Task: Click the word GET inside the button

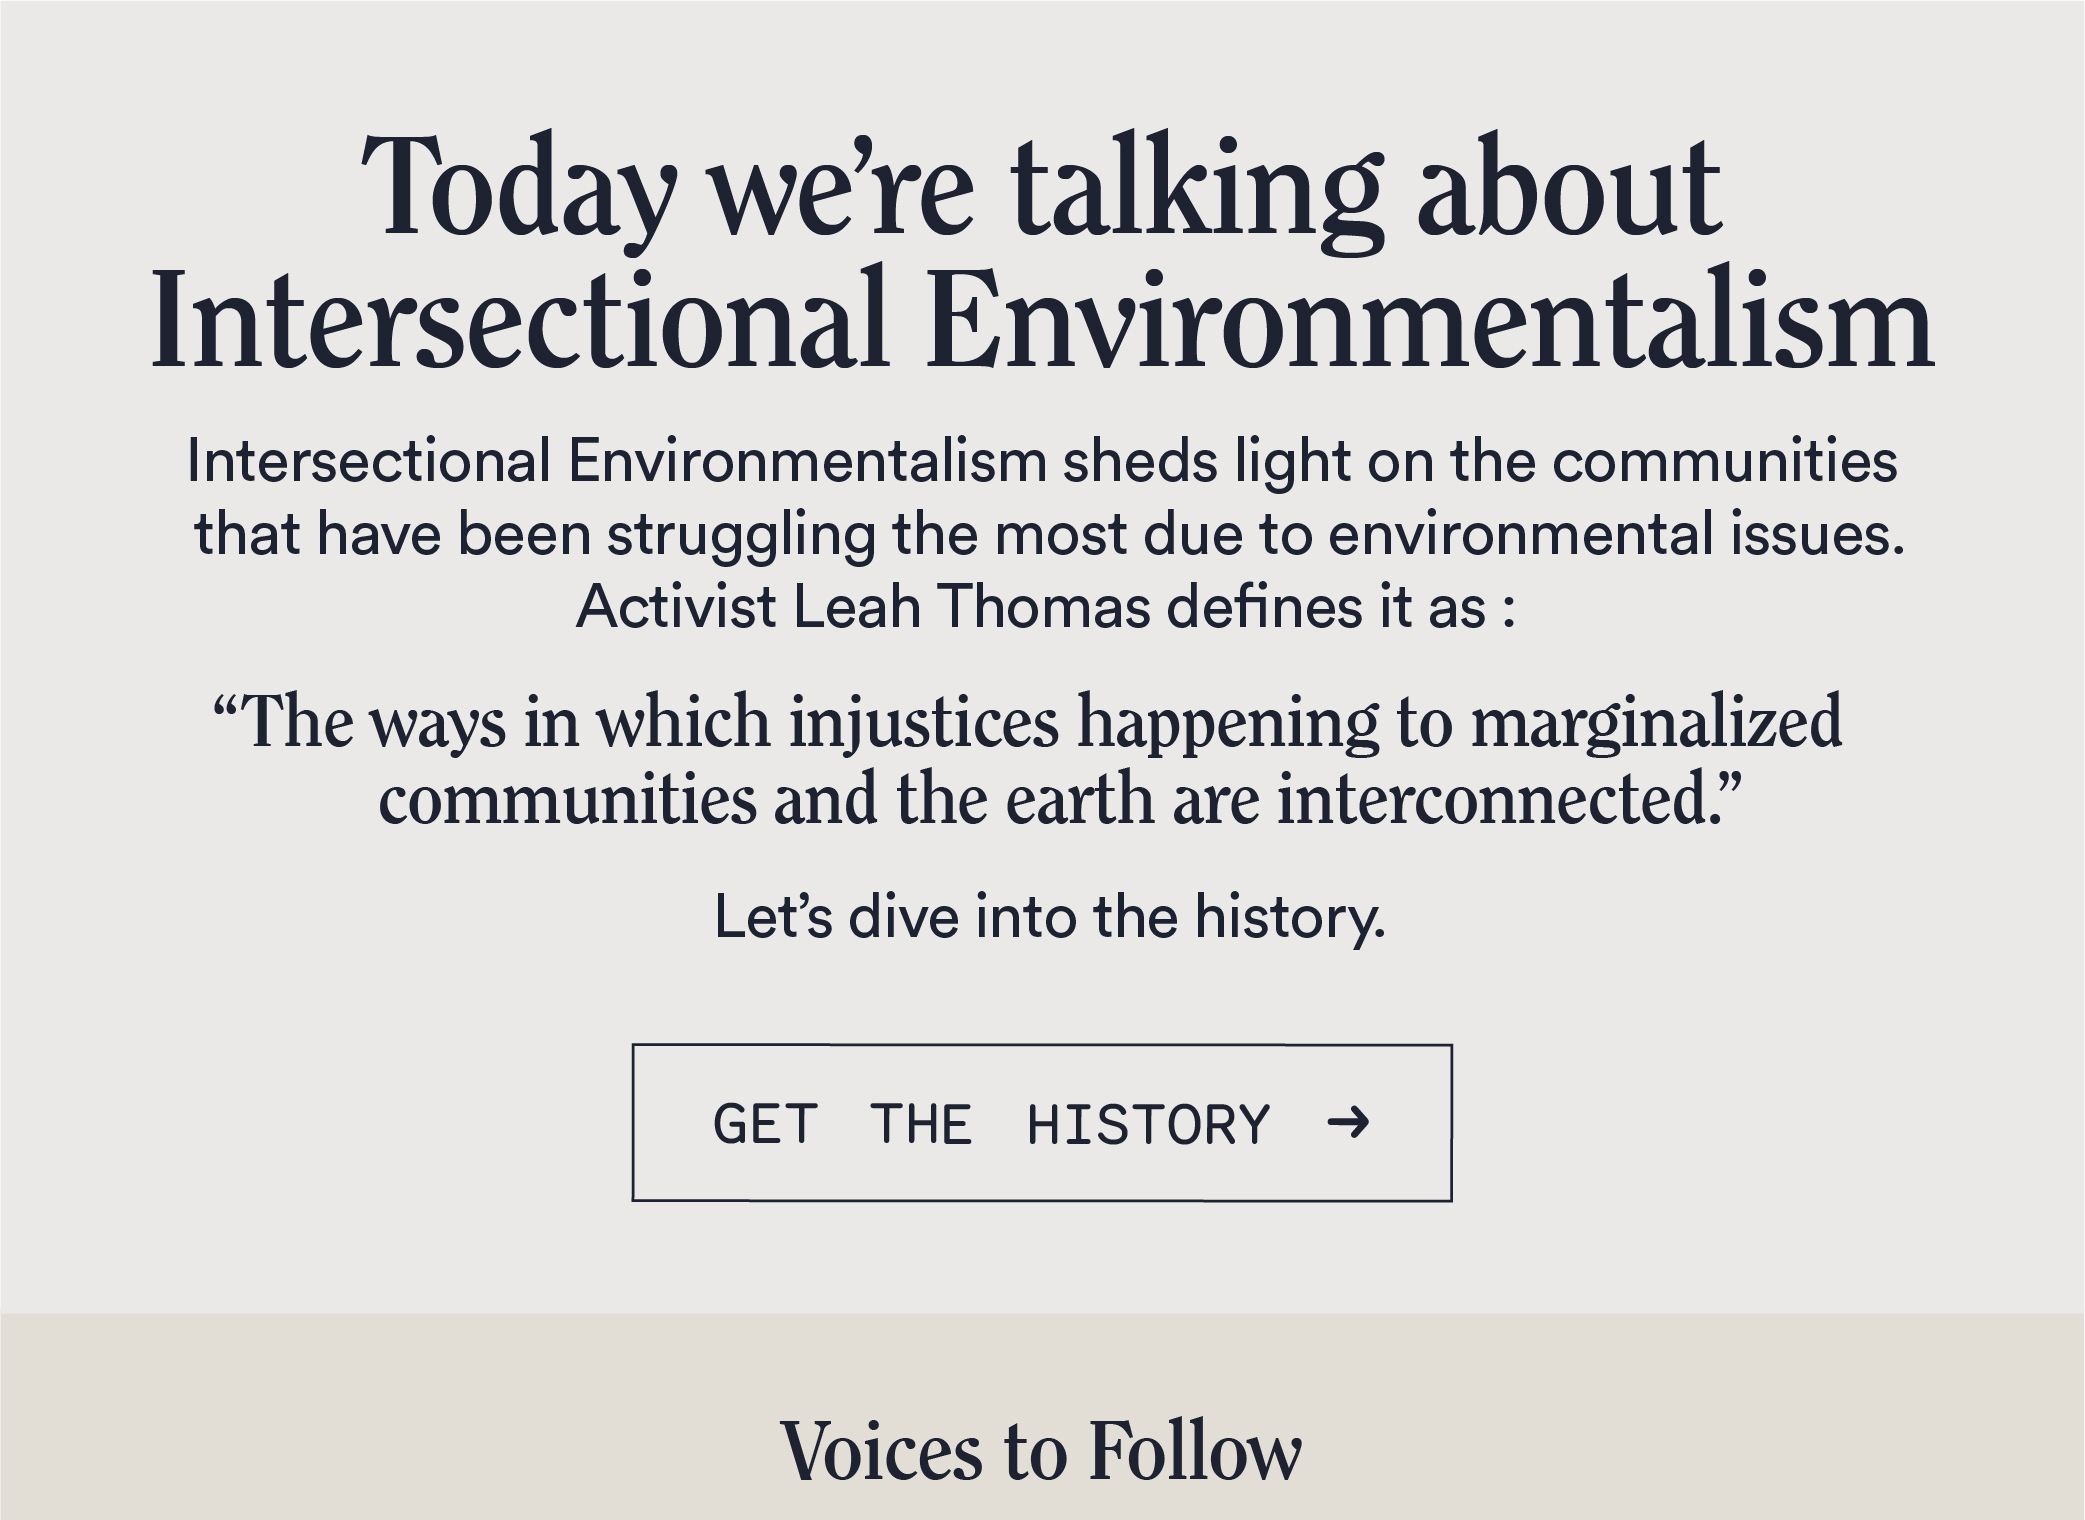Action: tap(765, 1124)
